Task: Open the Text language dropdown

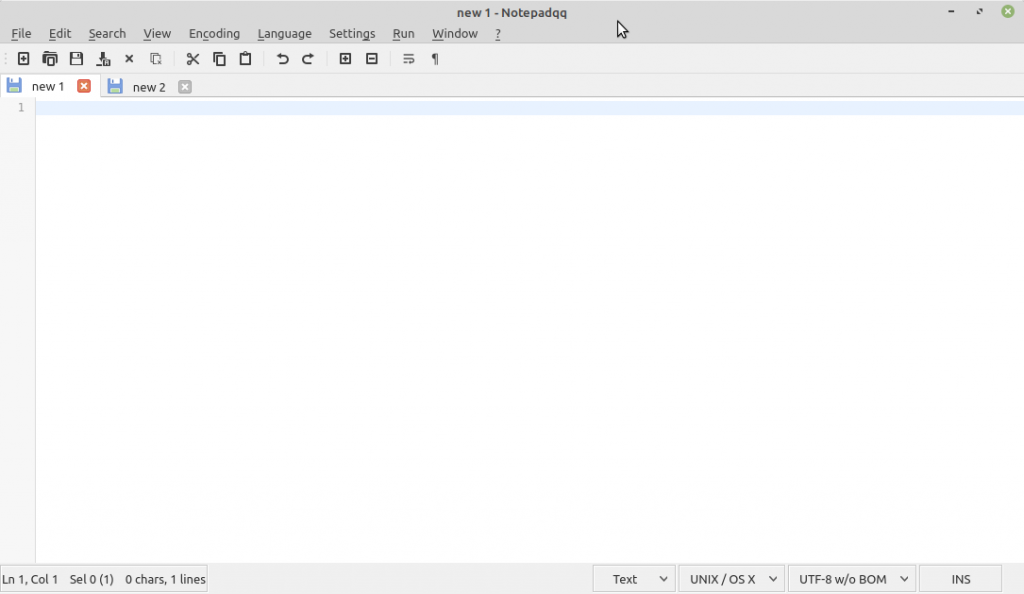Action: coord(634,579)
